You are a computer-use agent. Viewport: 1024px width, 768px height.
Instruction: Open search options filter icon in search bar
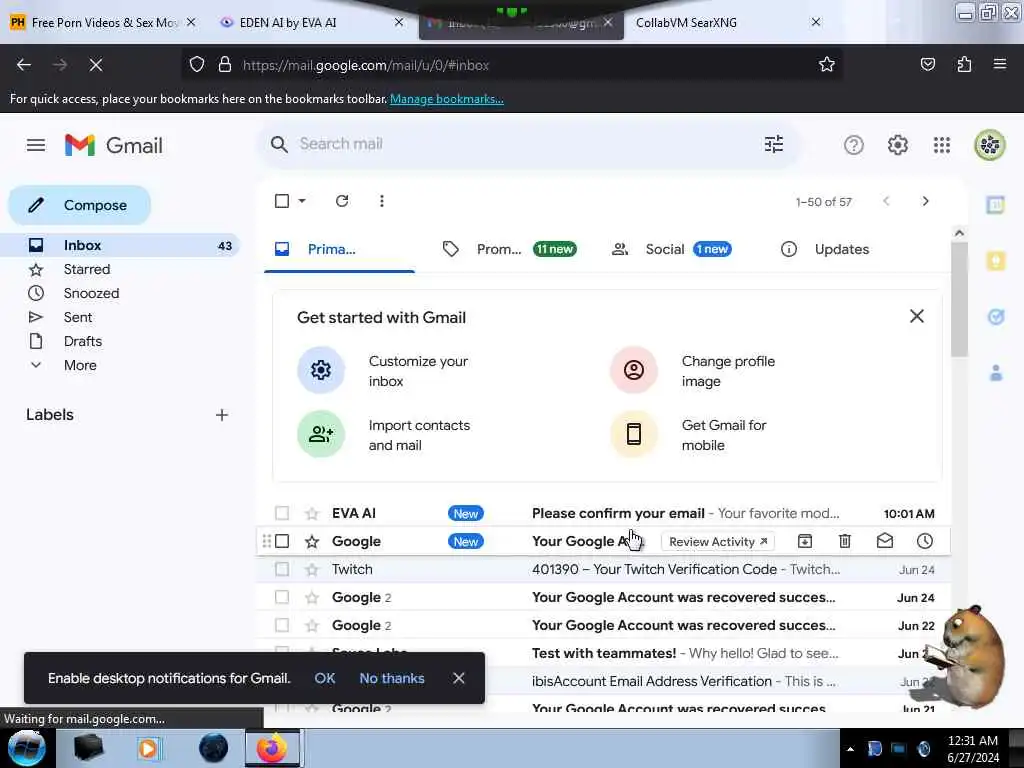pyautogui.click(x=774, y=144)
